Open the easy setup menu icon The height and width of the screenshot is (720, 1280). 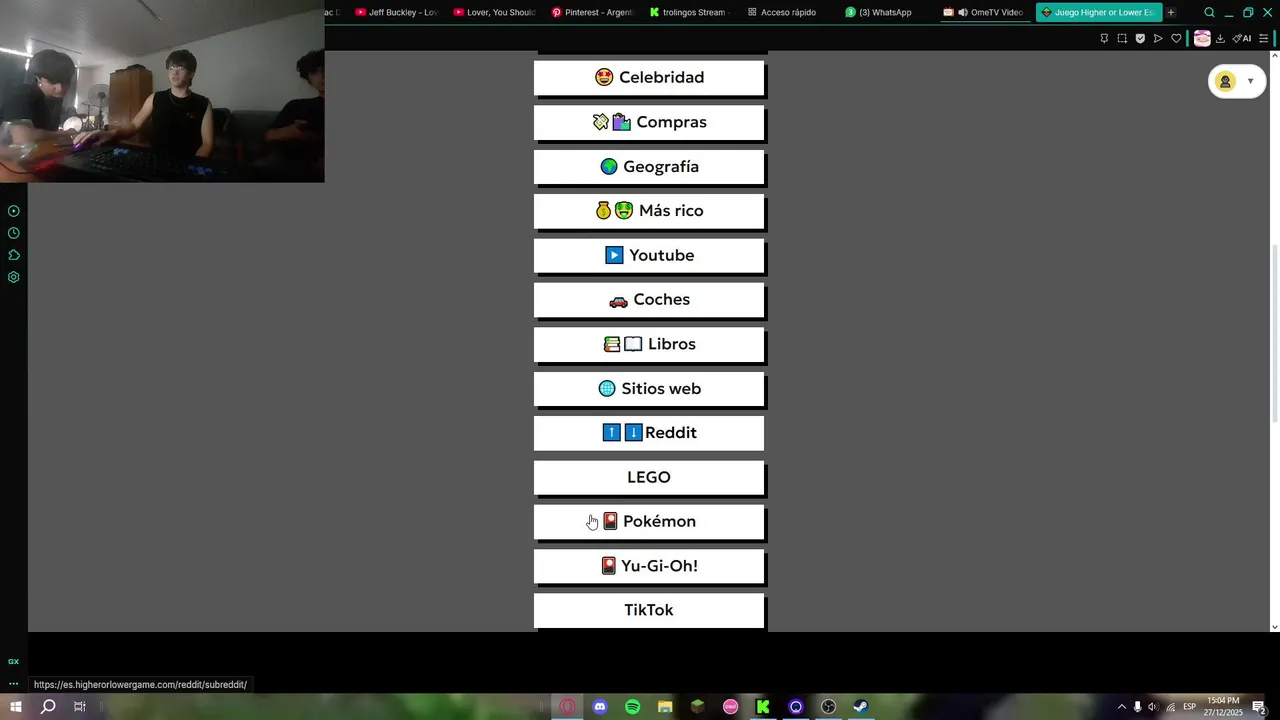(1263, 38)
